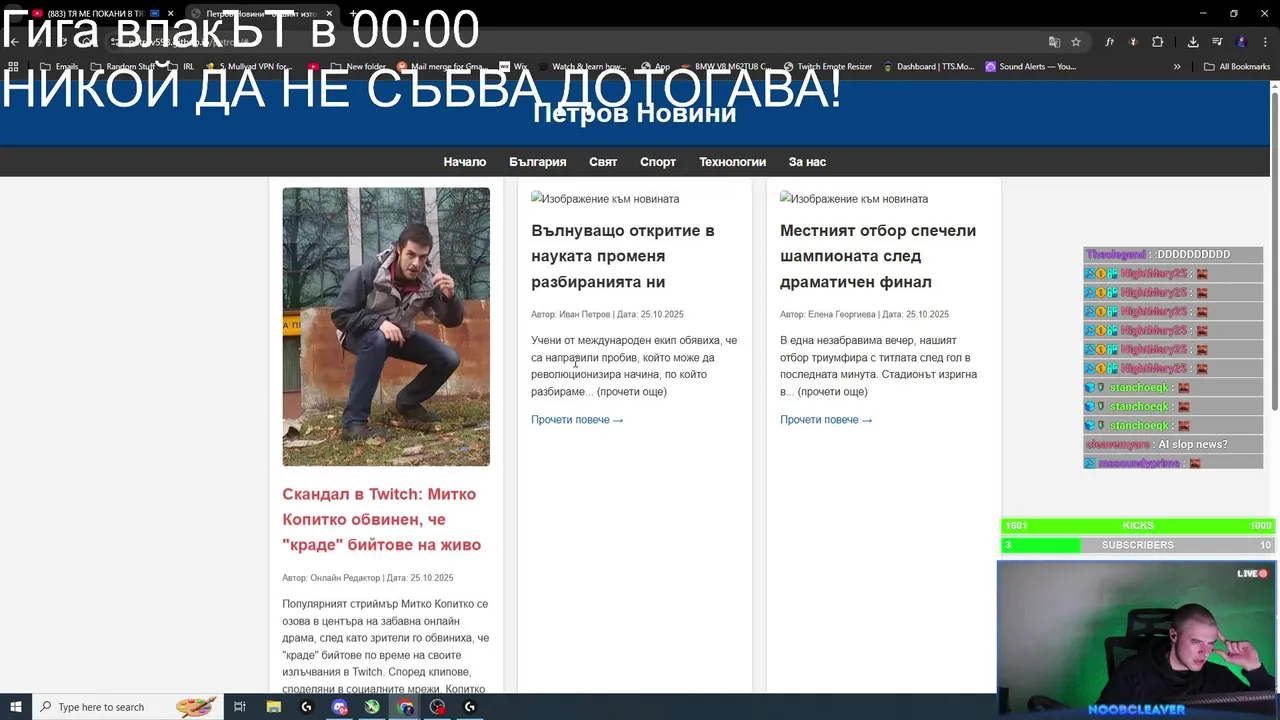Click the green KICKS progress bar
This screenshot has height=720, width=1280.
[x=1138, y=526]
